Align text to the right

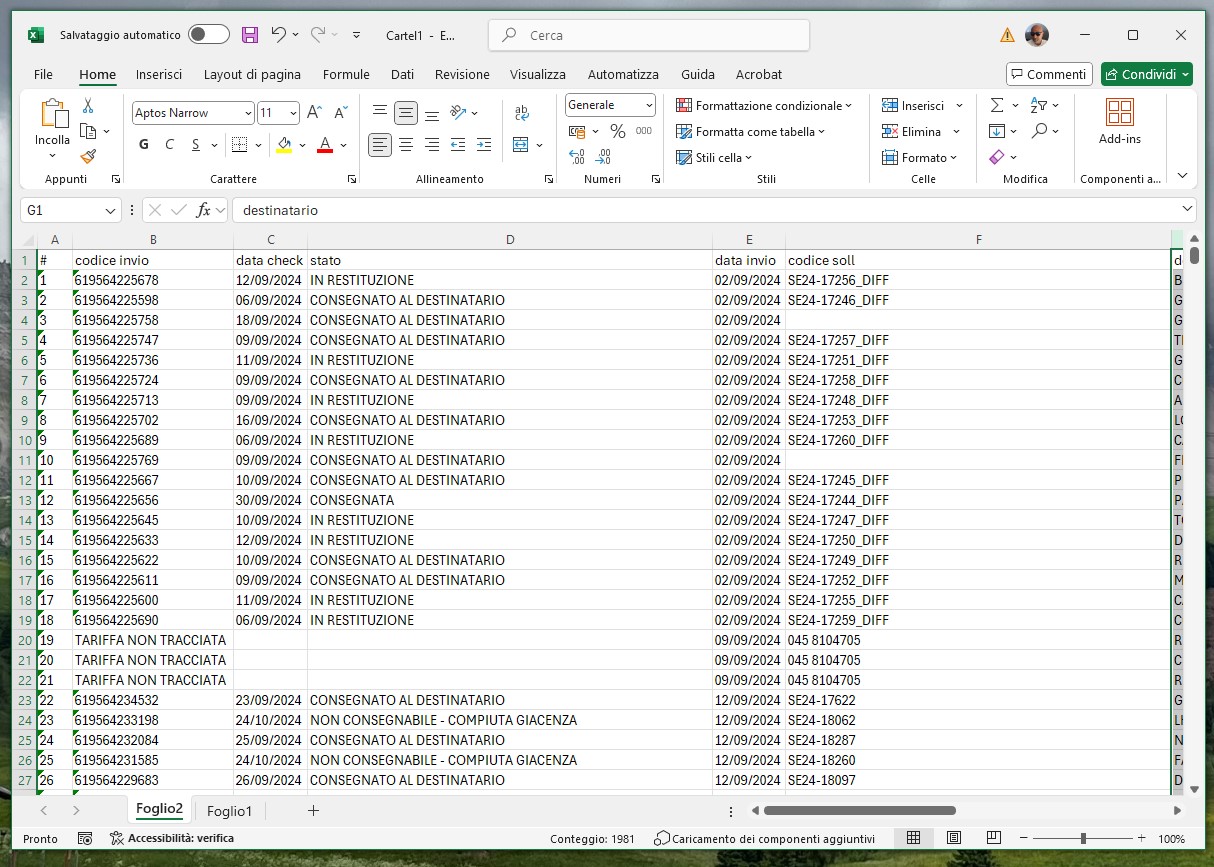coord(432,145)
